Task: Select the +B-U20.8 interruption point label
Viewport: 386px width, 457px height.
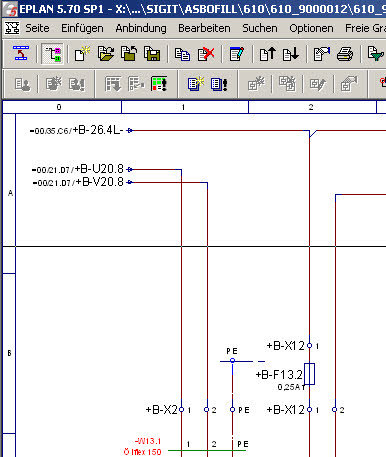Action: click(99, 169)
